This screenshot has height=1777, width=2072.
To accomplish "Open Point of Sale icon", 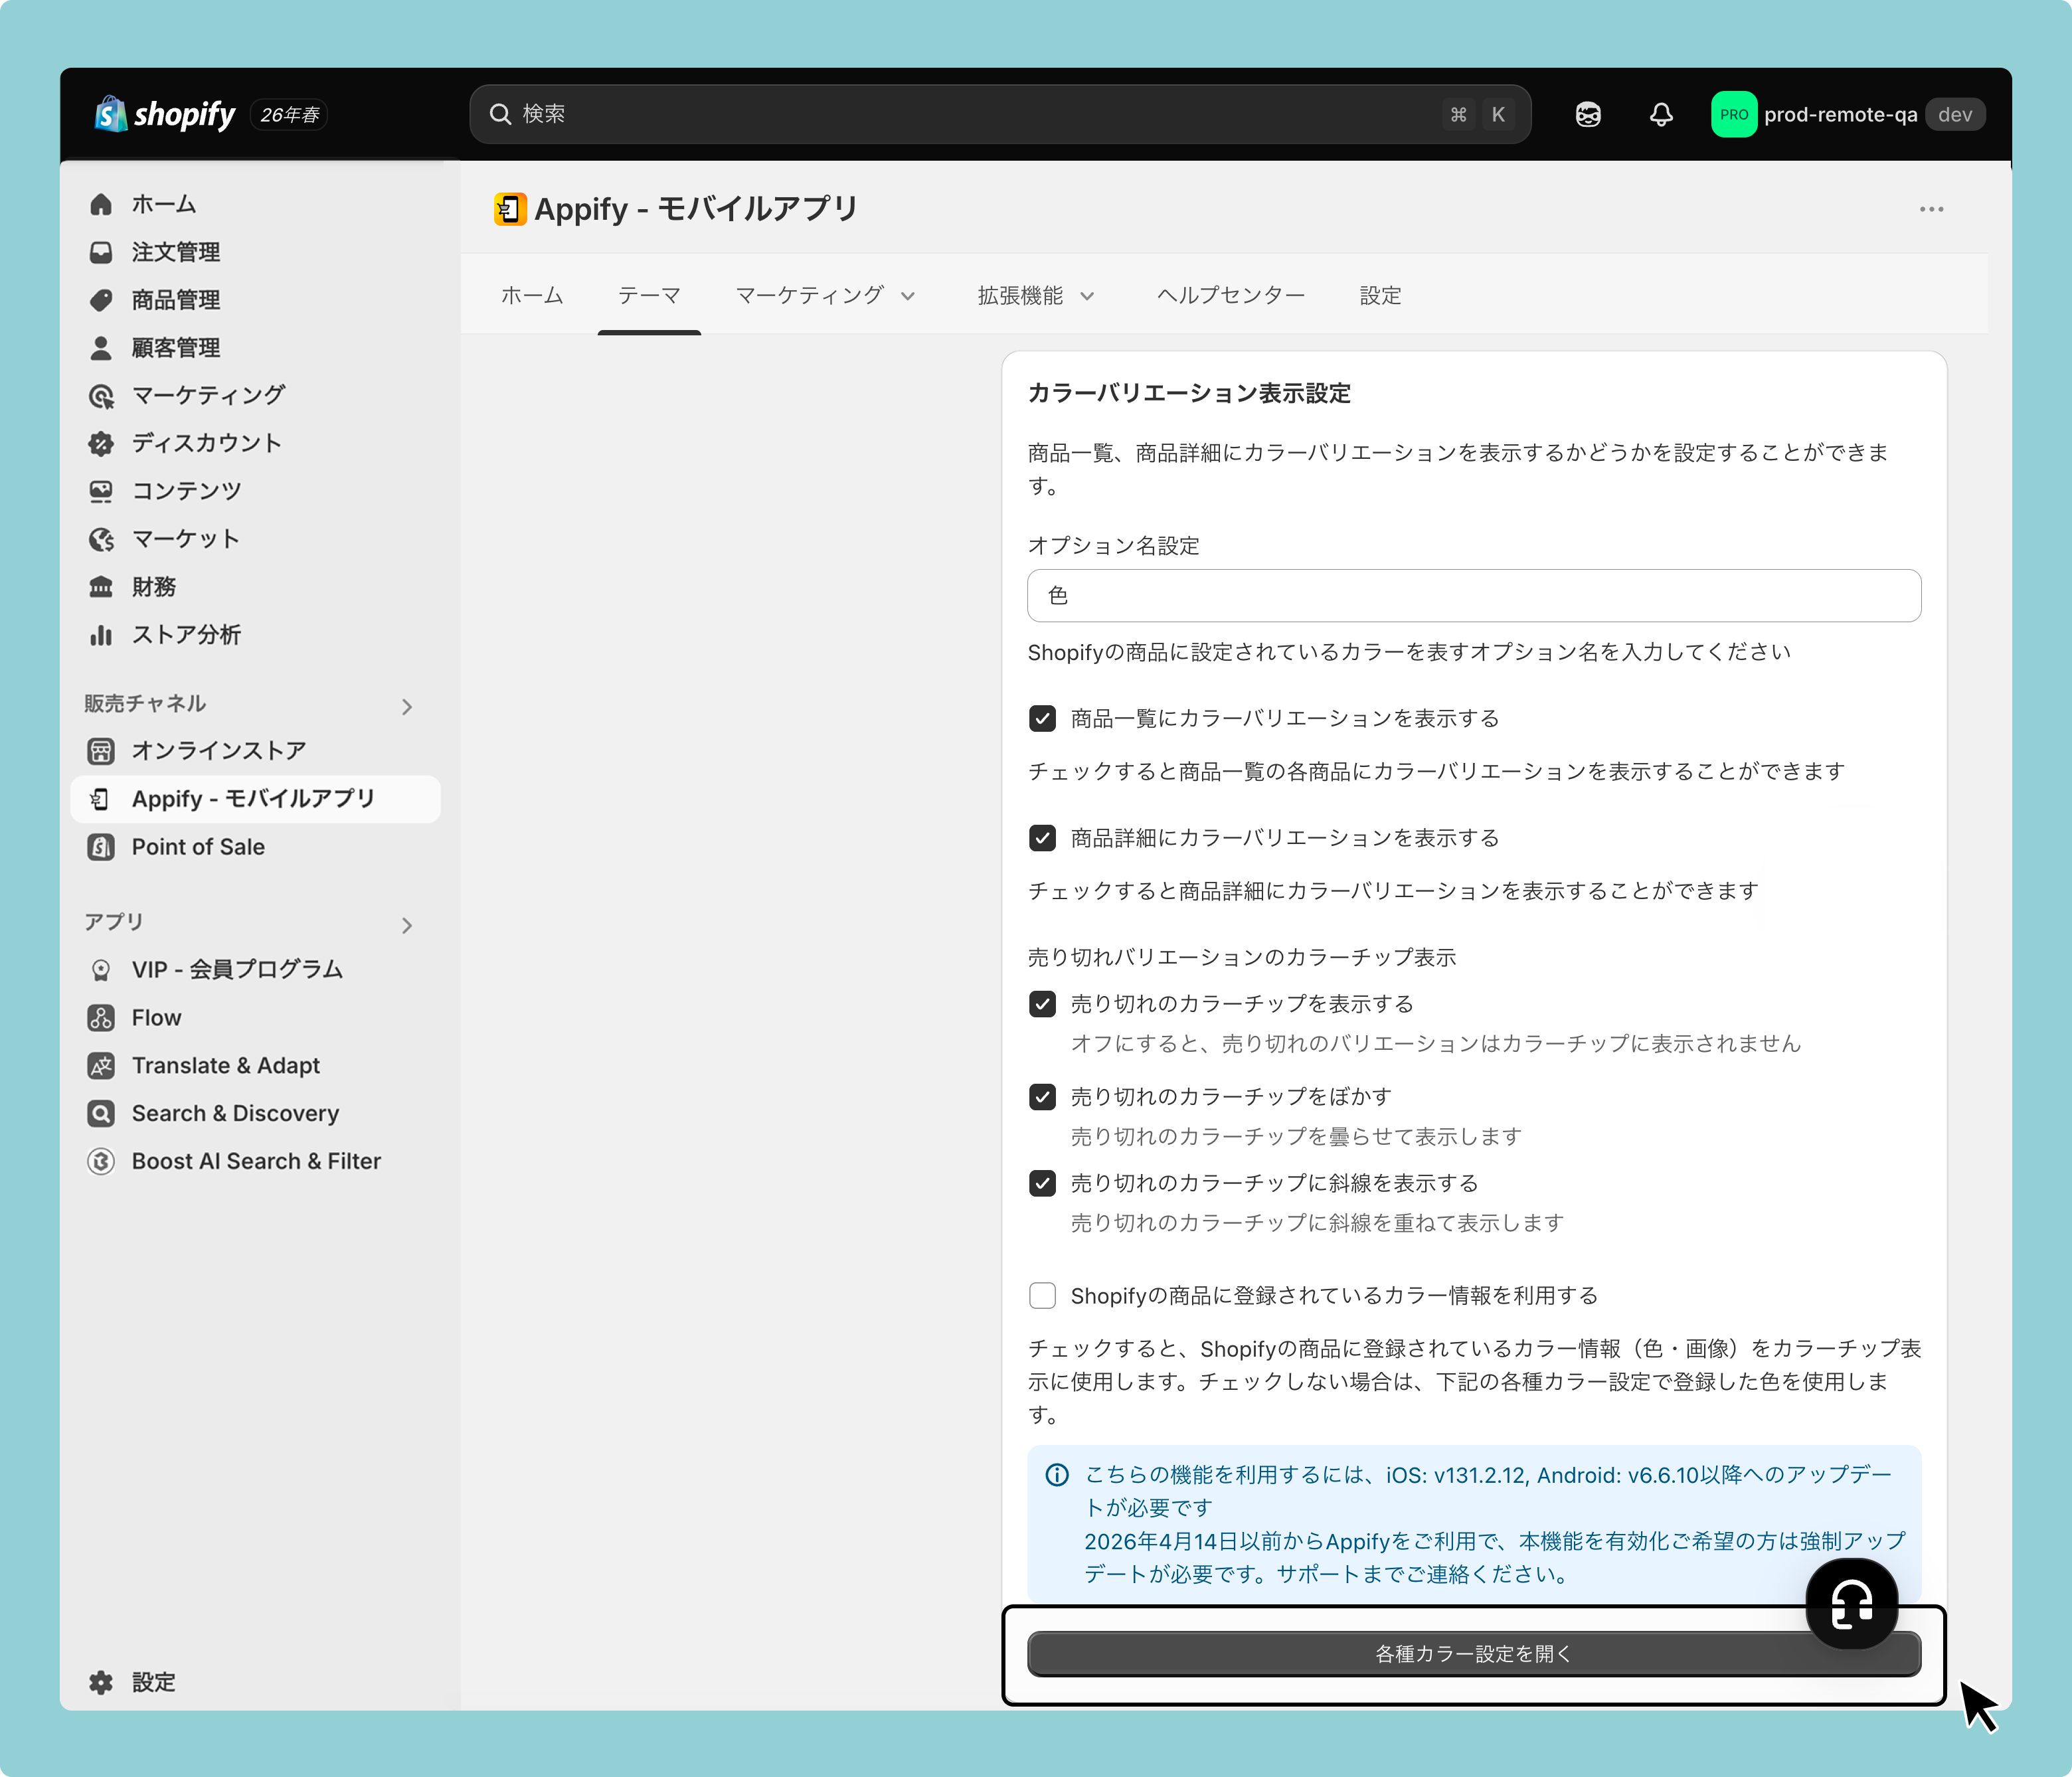I will coord(101,847).
